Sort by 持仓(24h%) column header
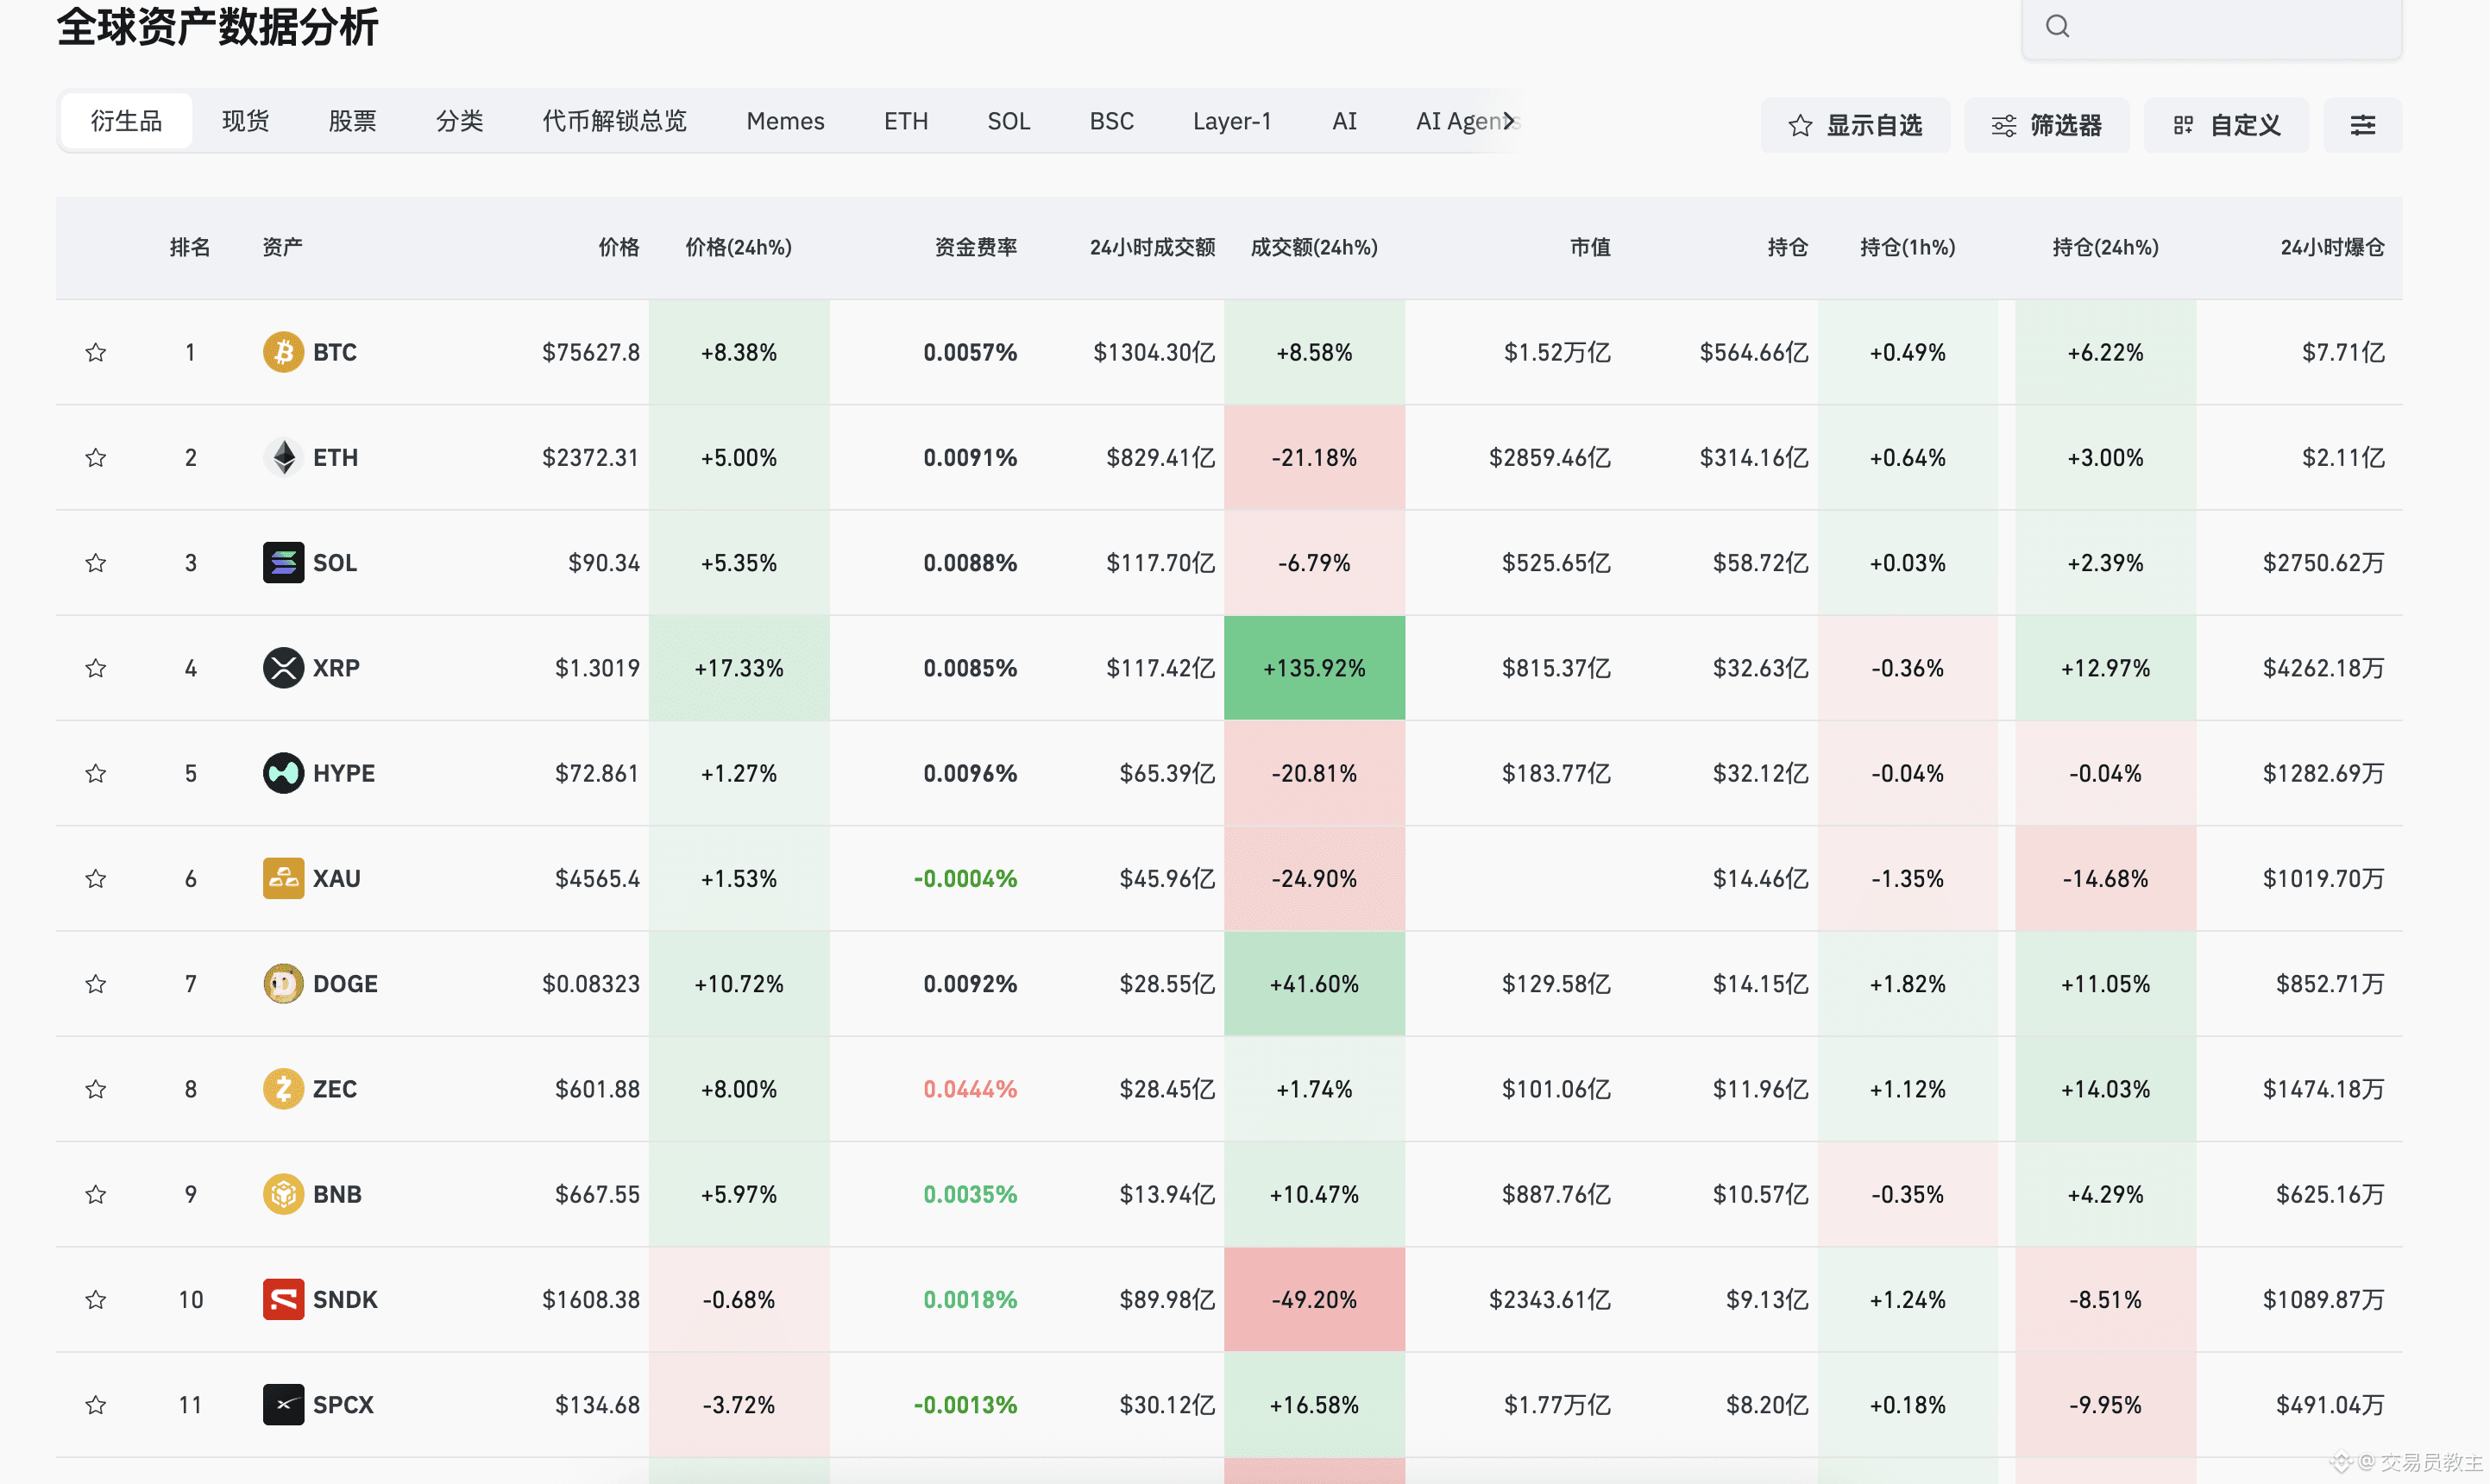Viewport: 2490px width, 1484px height. tap(2105, 247)
